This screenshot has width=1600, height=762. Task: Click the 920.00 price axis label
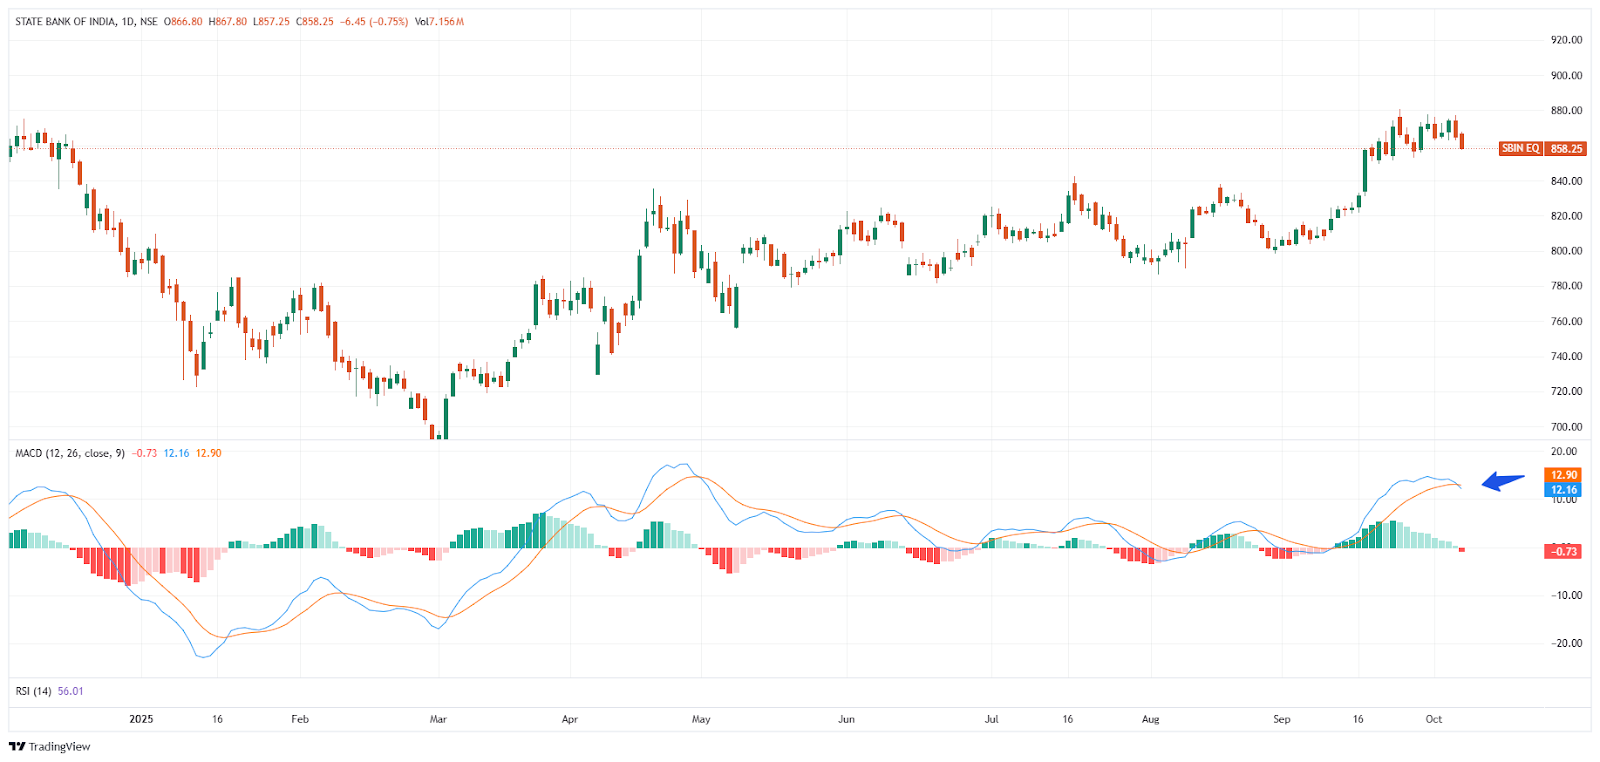coord(1565,40)
